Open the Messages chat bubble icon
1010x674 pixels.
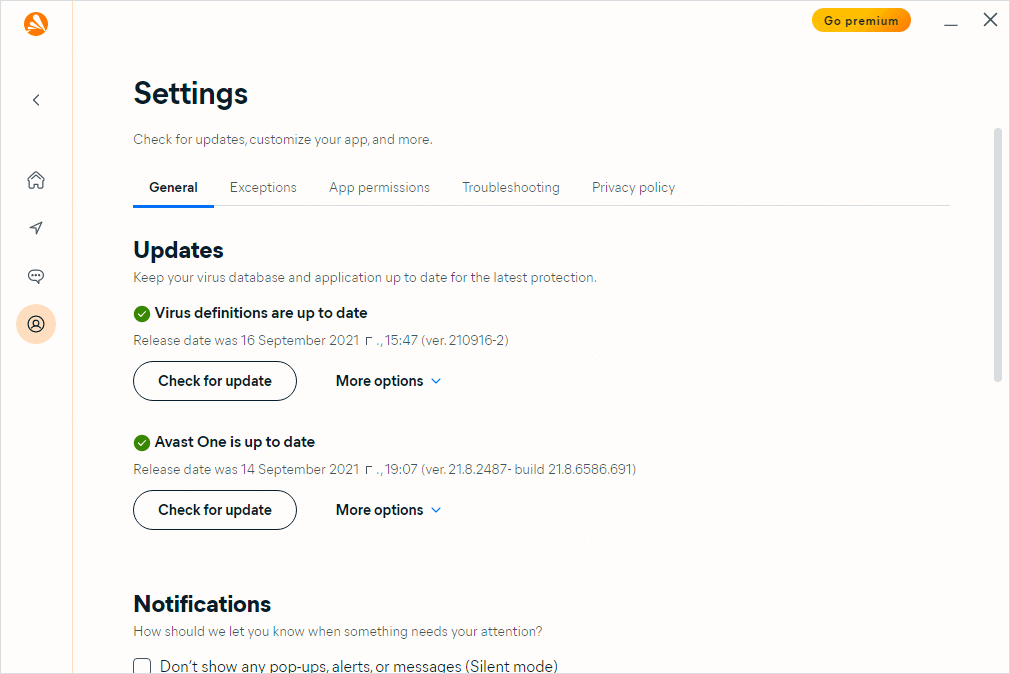[x=36, y=276]
